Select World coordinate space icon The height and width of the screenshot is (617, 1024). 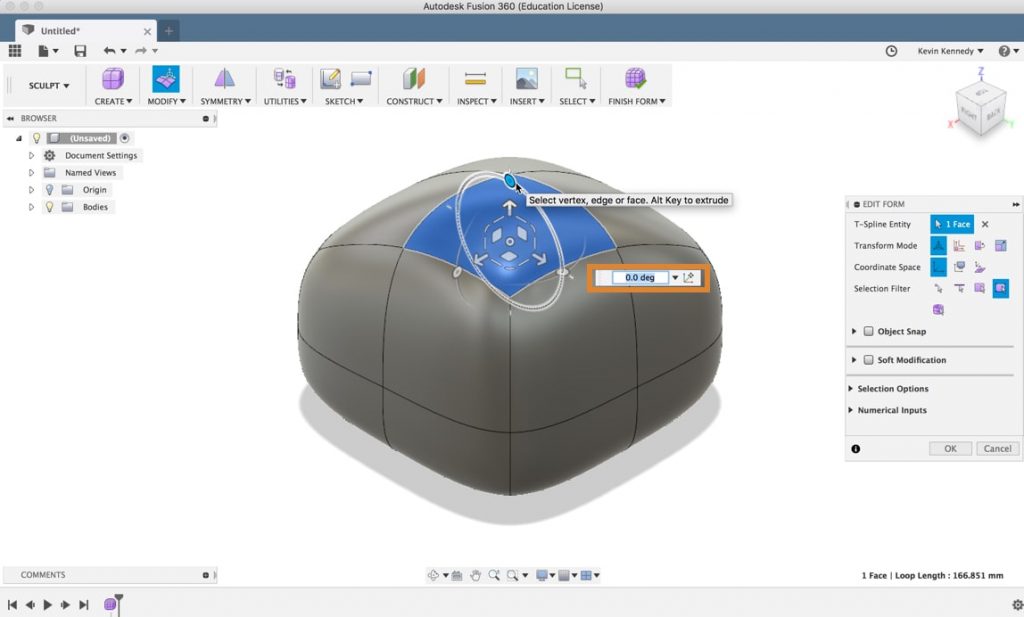pyautogui.click(x=938, y=267)
